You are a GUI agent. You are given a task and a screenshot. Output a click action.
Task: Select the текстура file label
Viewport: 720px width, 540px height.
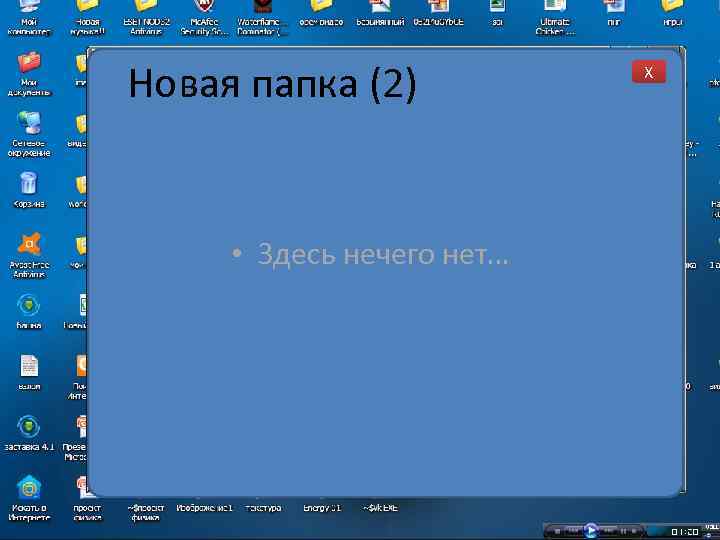263,508
